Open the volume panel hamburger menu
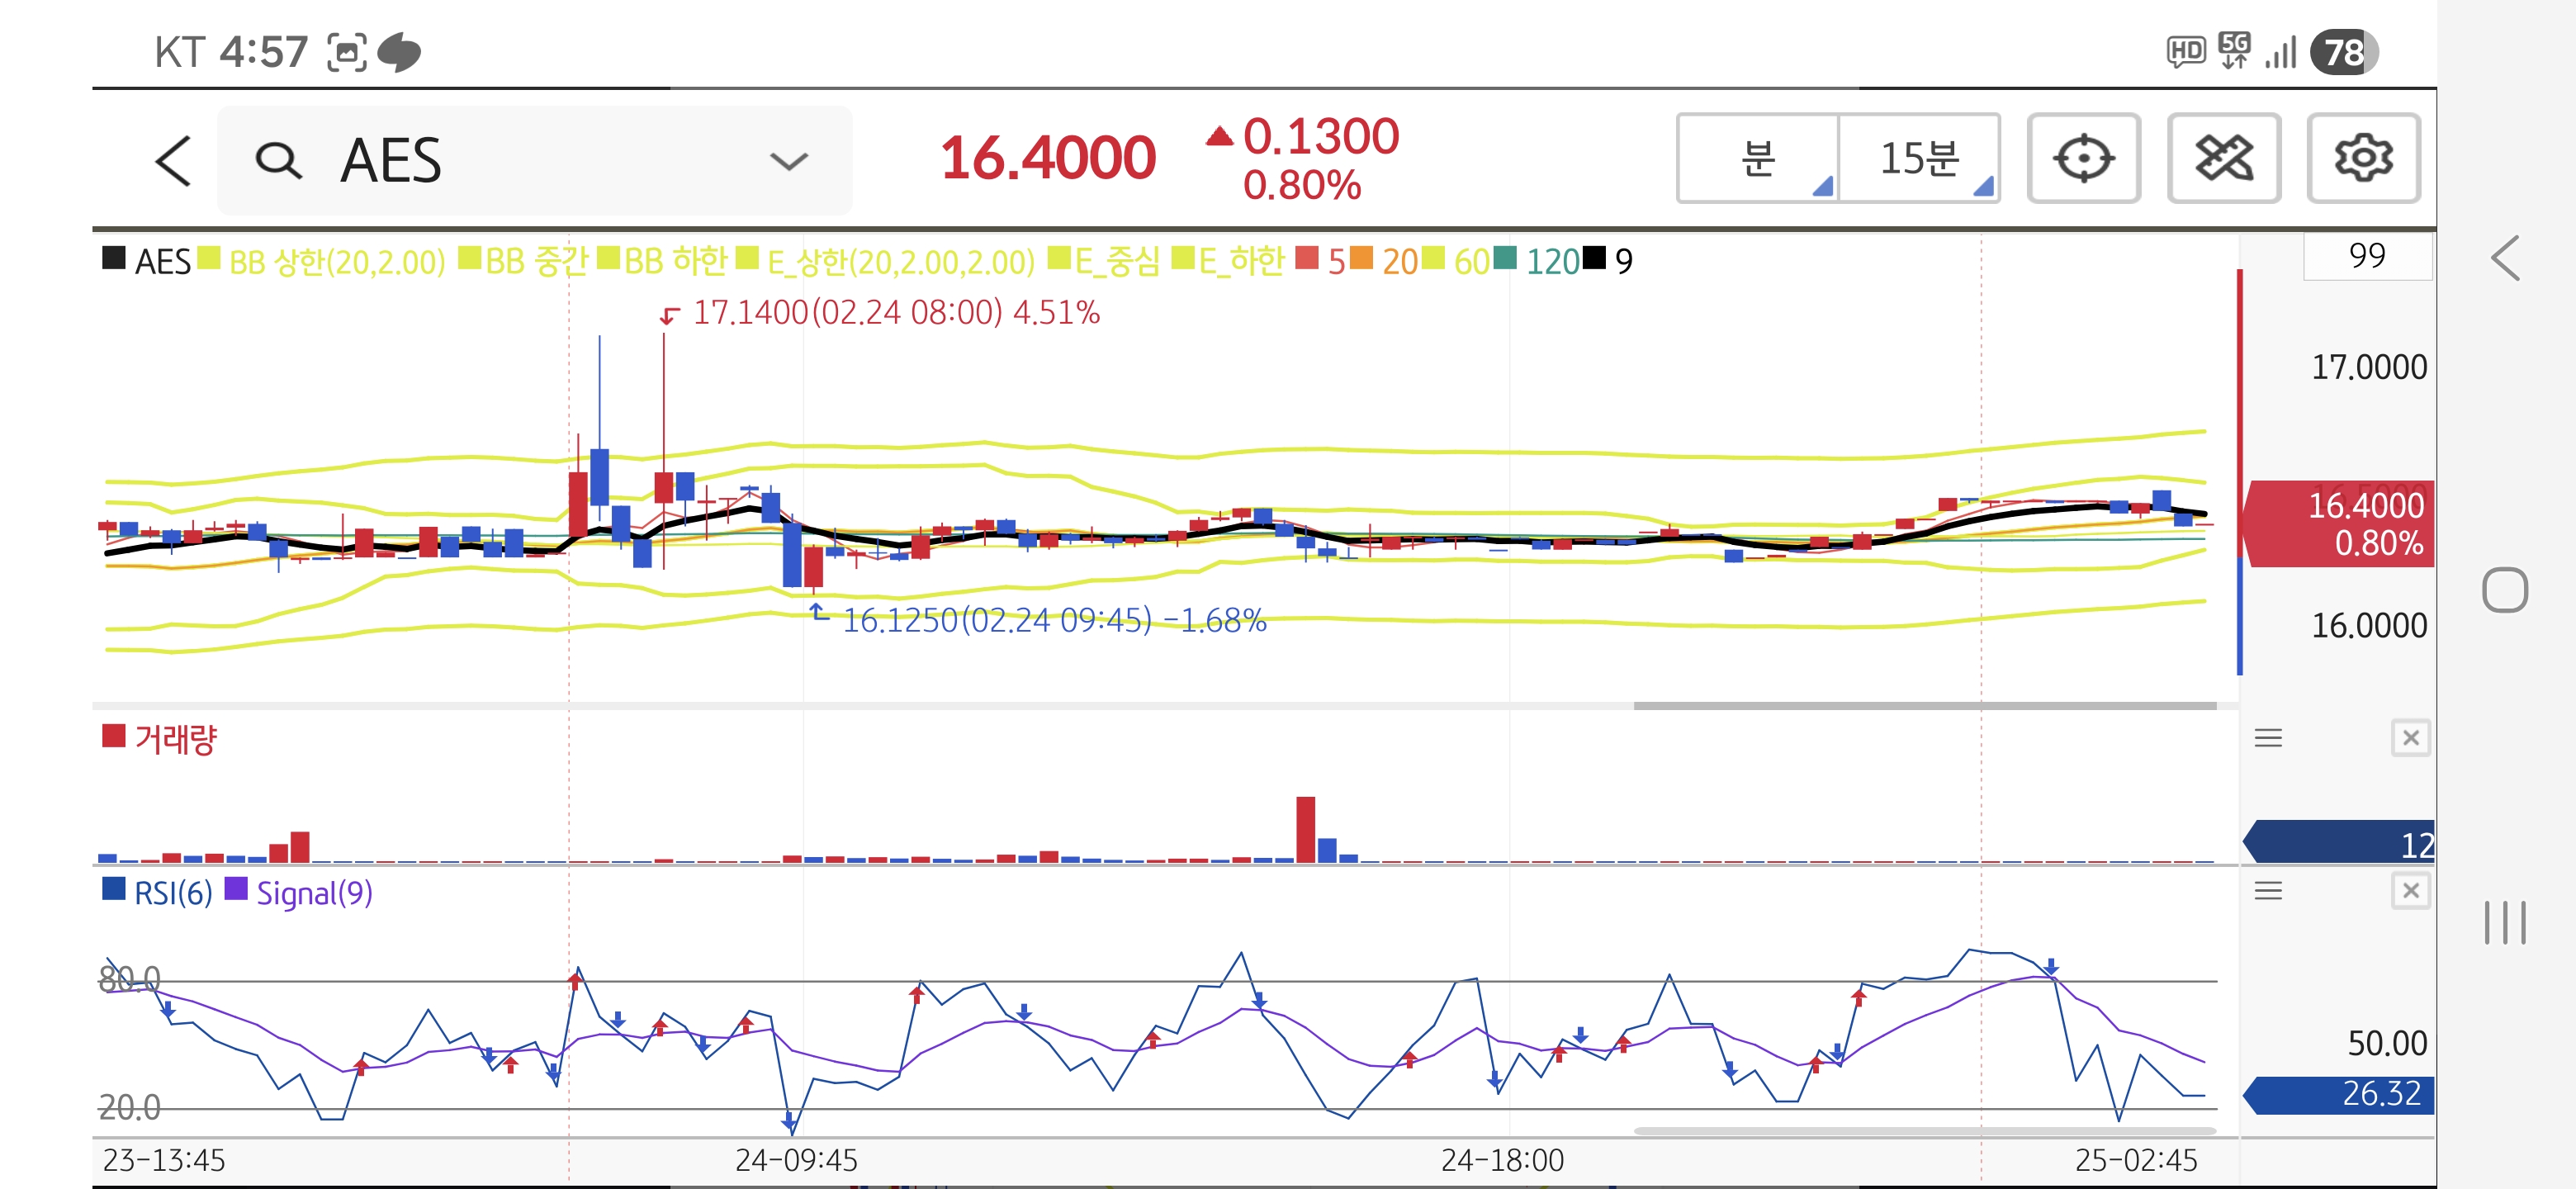This screenshot has height=1189, width=2576. point(2268,739)
